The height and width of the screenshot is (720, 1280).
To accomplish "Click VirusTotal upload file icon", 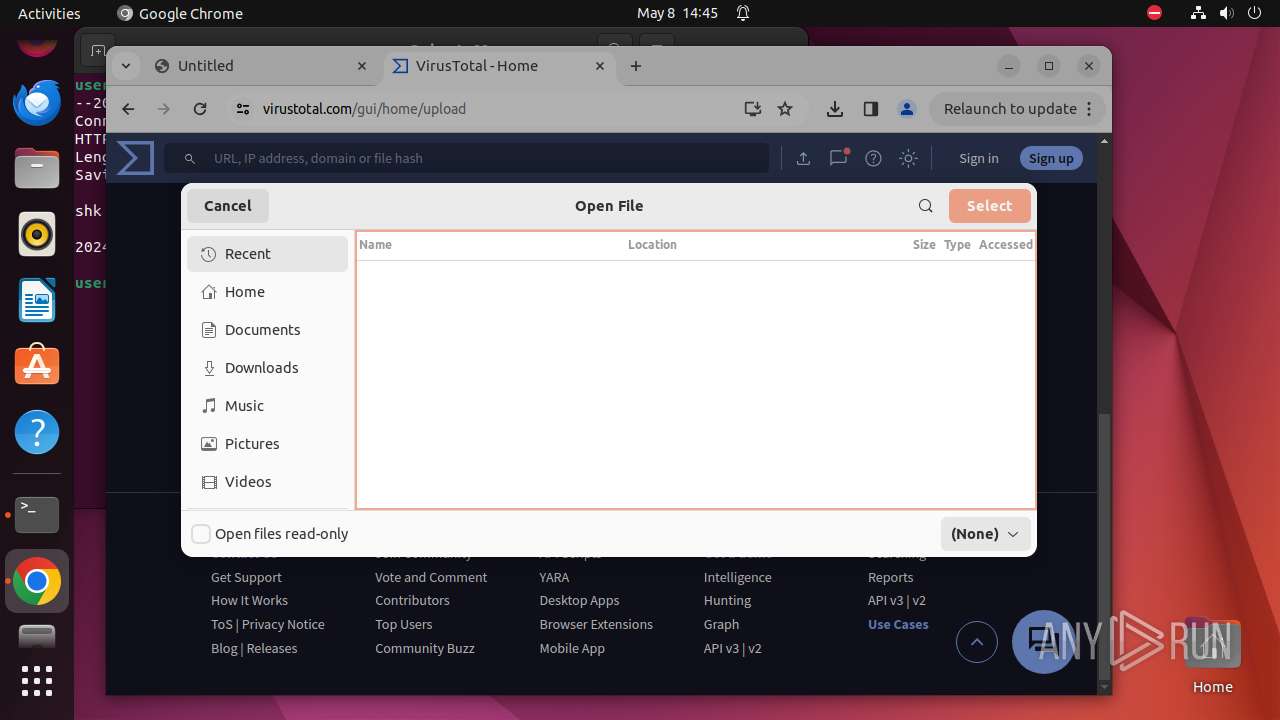I will pyautogui.click(x=803, y=158).
